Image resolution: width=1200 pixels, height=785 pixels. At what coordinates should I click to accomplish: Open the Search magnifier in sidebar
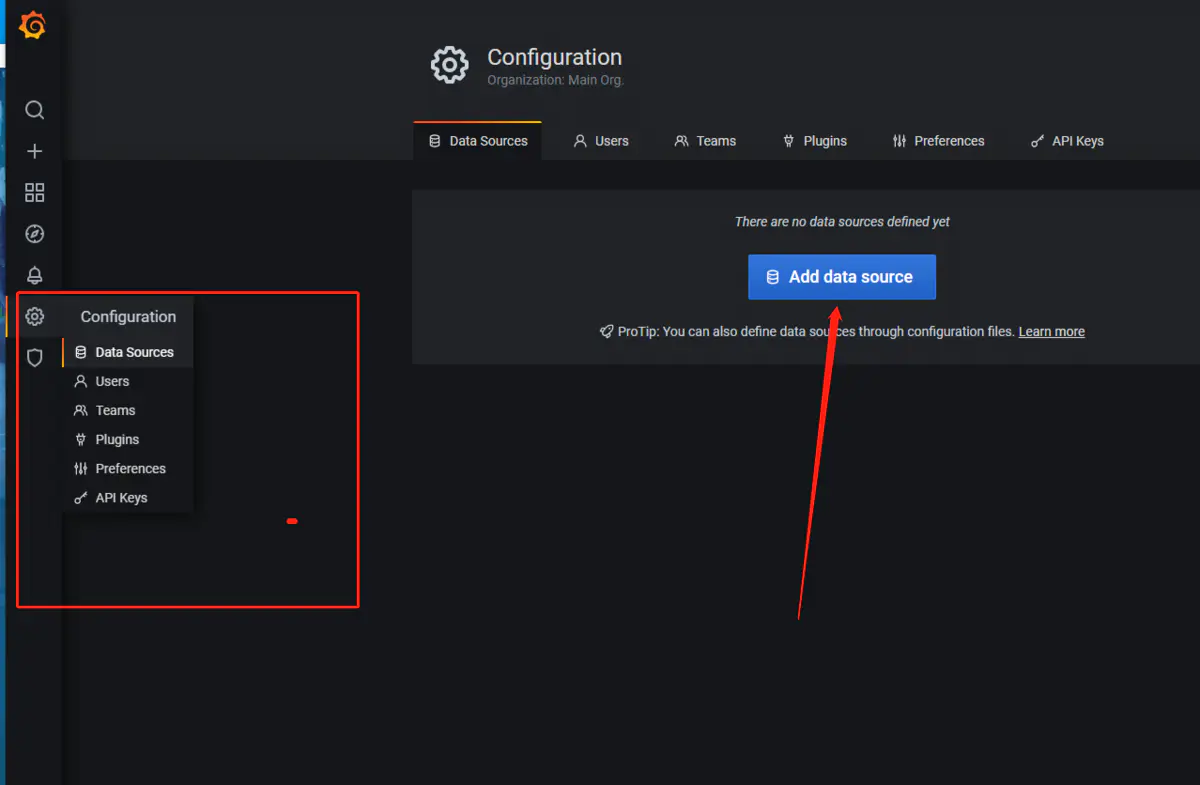pyautogui.click(x=34, y=110)
